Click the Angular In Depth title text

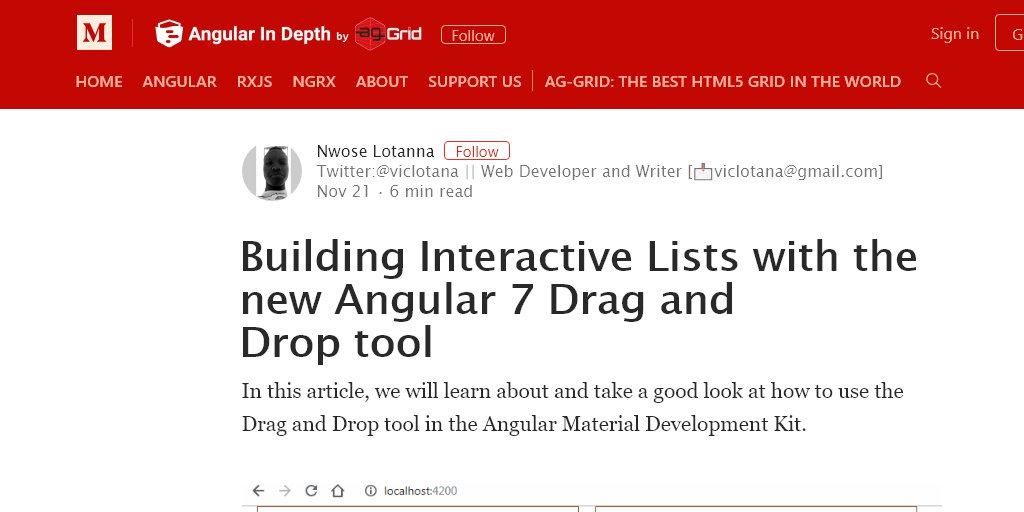(259, 34)
